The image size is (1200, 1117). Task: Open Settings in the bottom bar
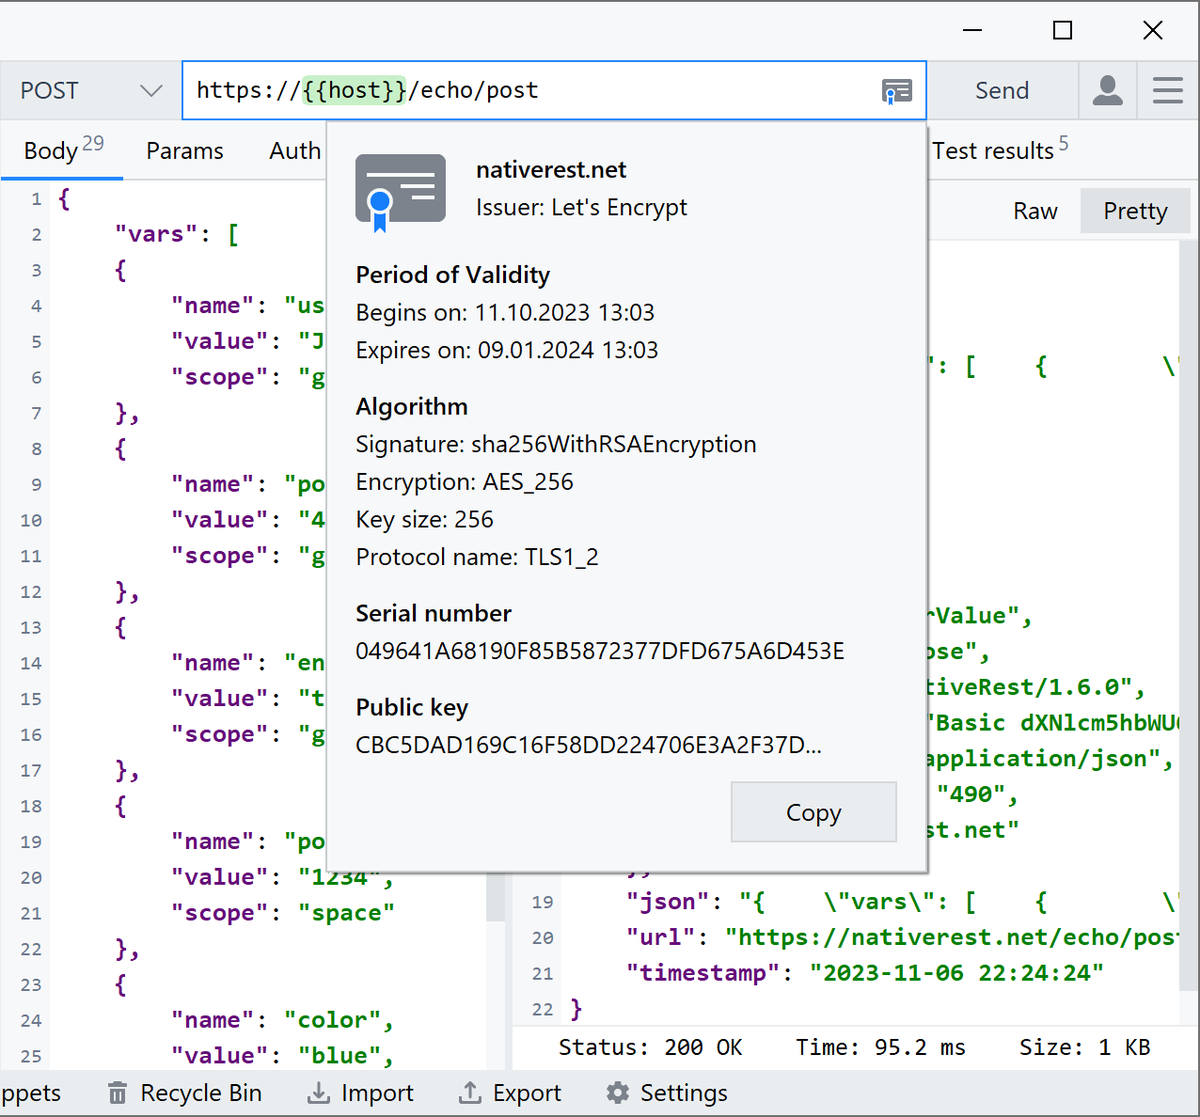coord(667,1093)
